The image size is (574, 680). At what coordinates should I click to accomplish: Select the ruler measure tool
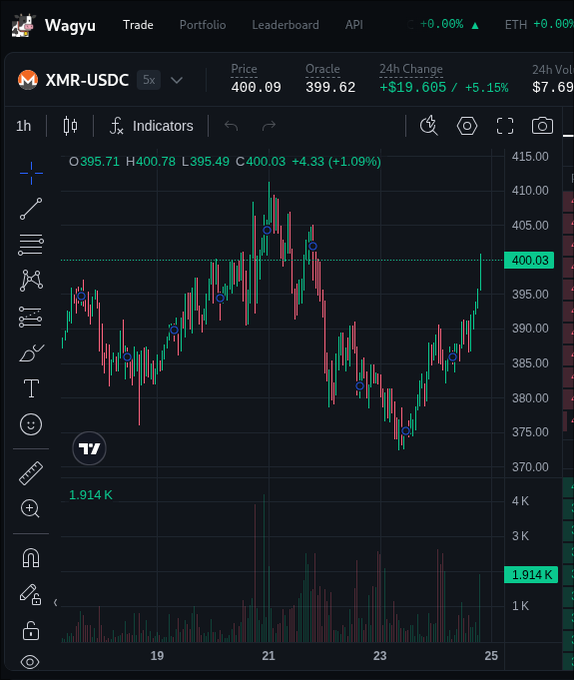click(31, 473)
